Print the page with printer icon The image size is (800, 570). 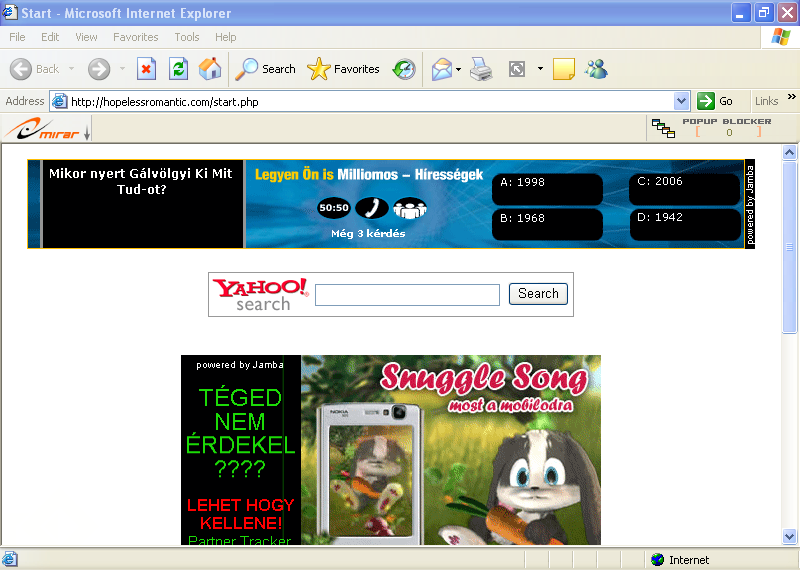[481, 69]
